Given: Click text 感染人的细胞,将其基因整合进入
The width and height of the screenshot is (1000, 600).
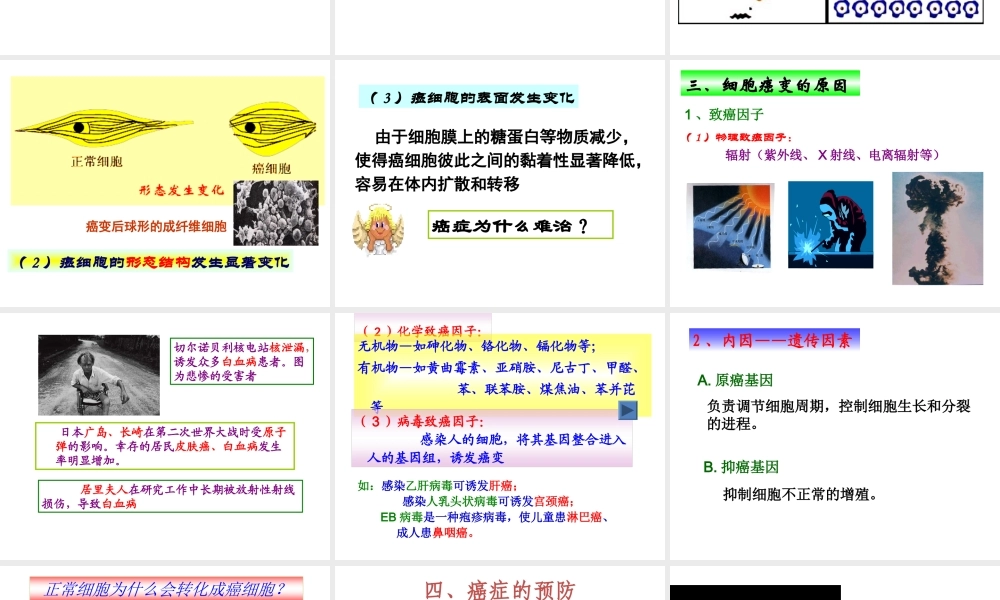Looking at the screenshot, I should tap(523, 439).
